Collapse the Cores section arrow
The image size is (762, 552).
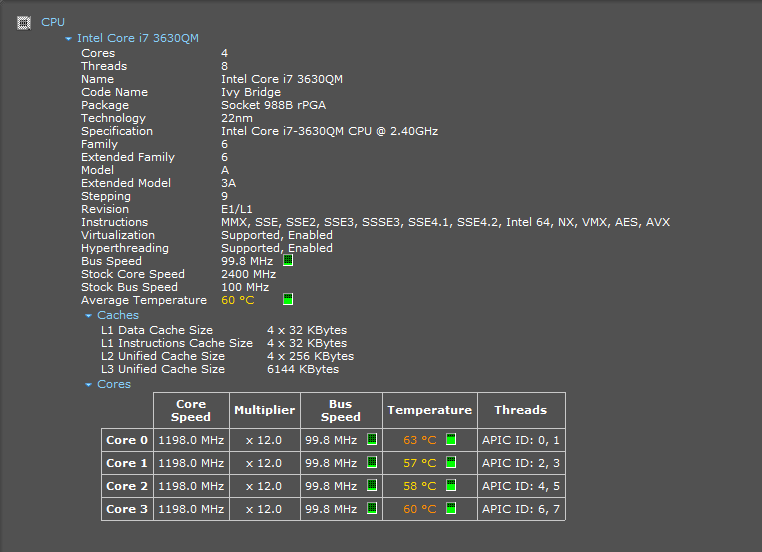pos(88,385)
